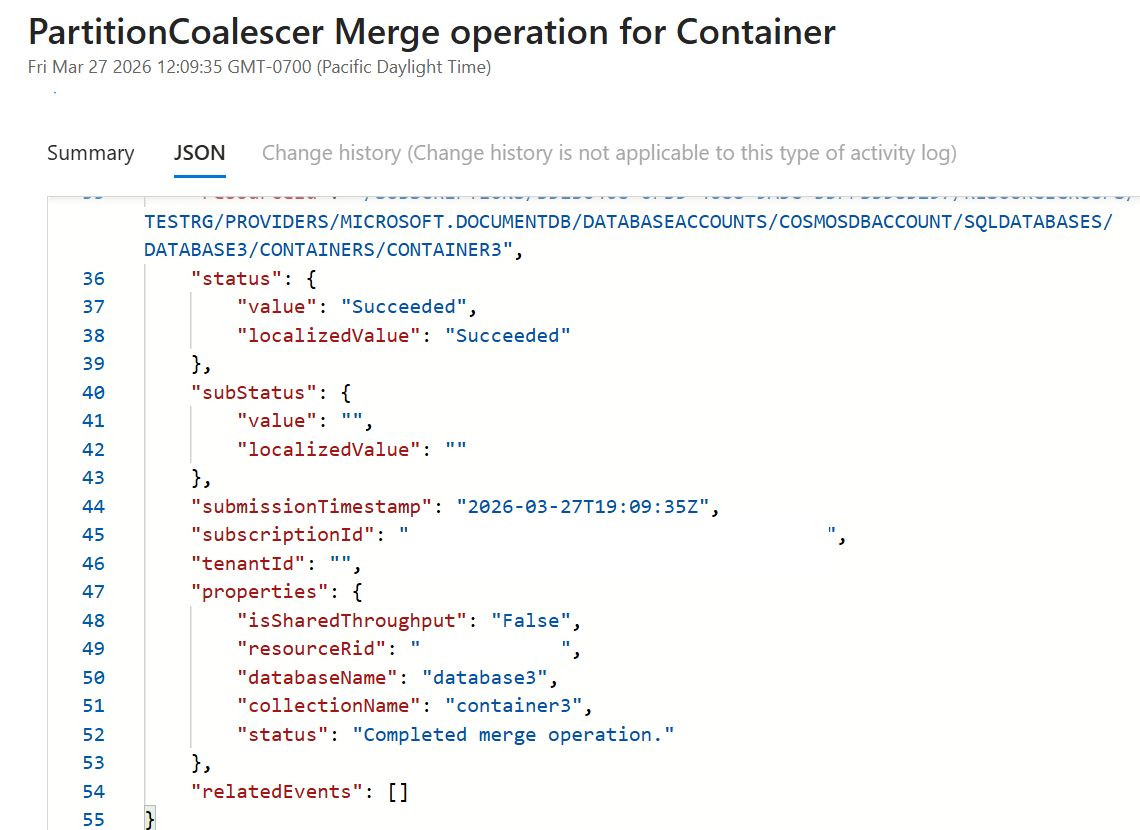Click the Fri Mar 27 2026 timestamp text
The width and height of the screenshot is (1140, 830).
259,68
